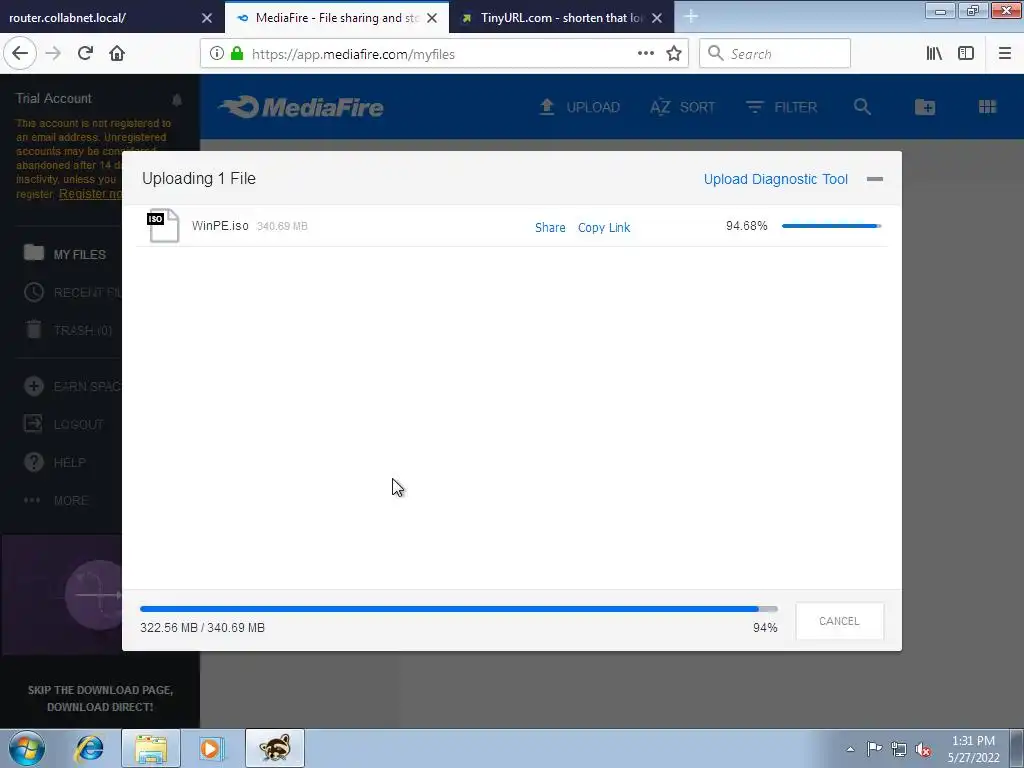Click Copy Link for WinPE.iso
Viewport: 1024px width, 768px height.
coord(603,227)
